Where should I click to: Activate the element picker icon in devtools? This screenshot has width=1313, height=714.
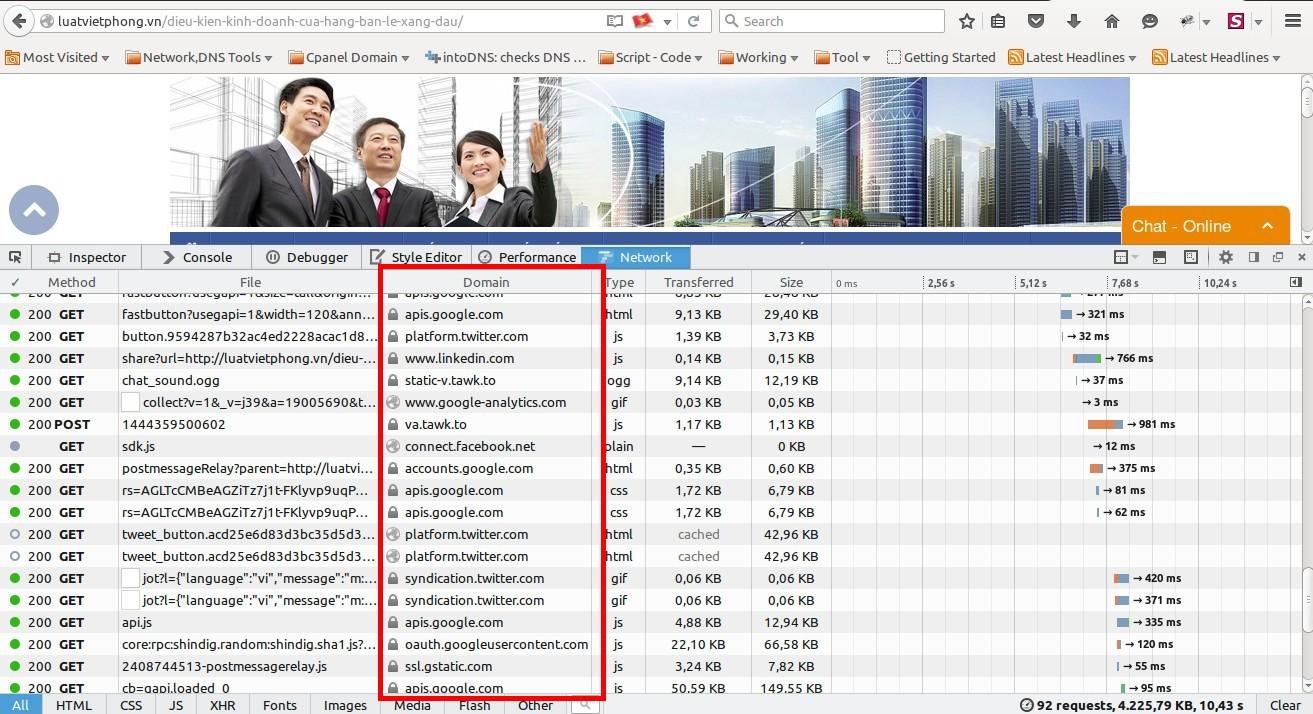[x=17, y=257]
